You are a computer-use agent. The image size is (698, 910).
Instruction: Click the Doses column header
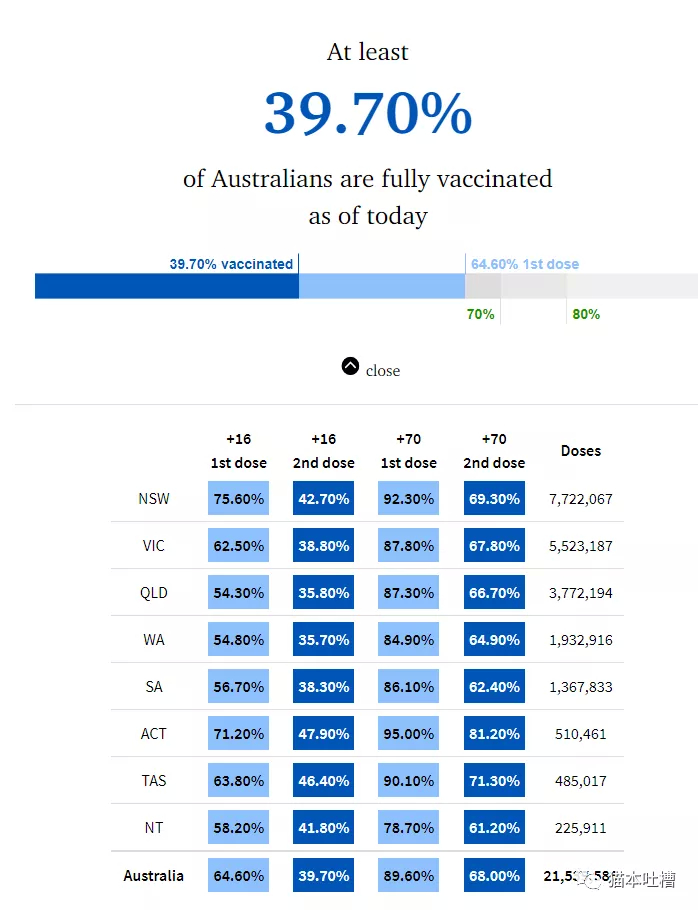point(581,451)
